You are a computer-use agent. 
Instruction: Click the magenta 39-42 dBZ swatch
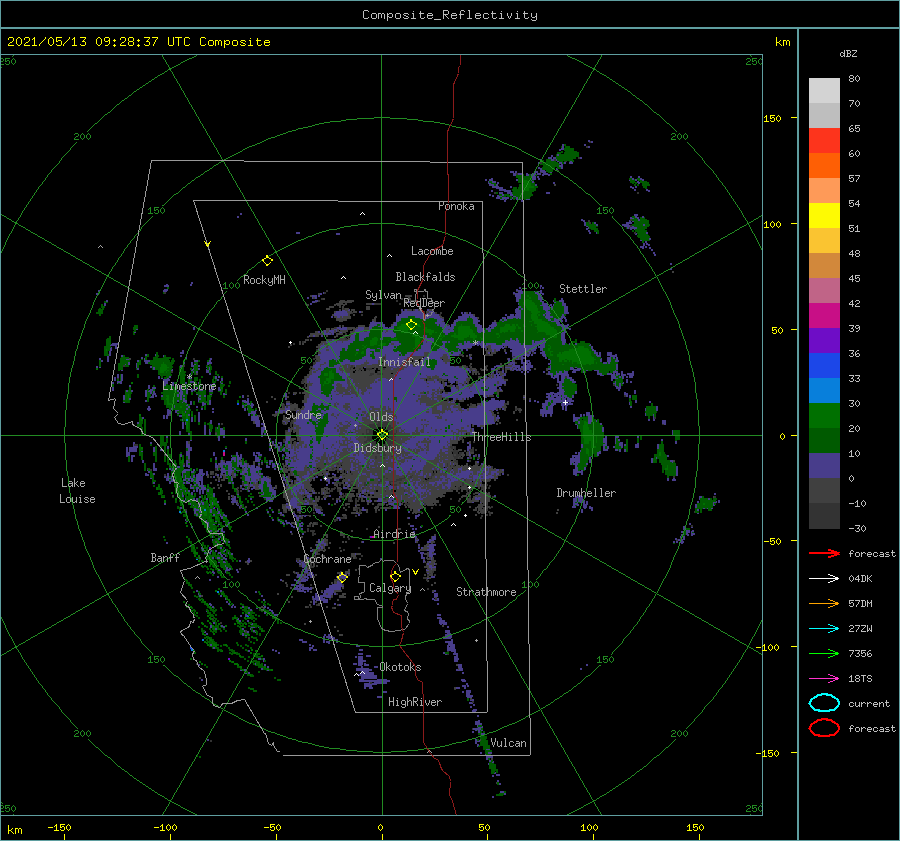[824, 316]
